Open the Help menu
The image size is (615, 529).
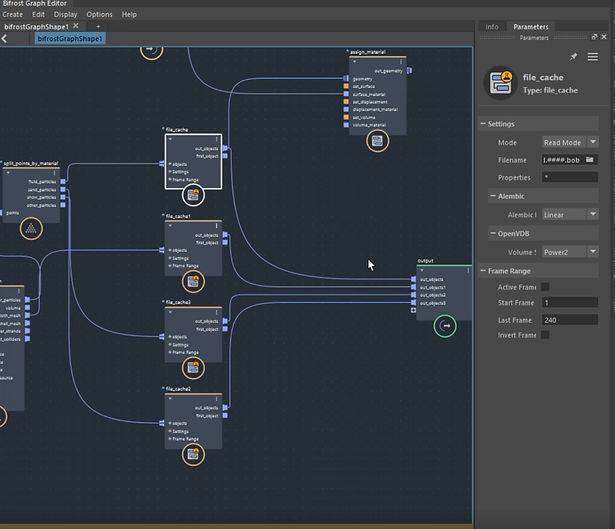(x=129, y=15)
